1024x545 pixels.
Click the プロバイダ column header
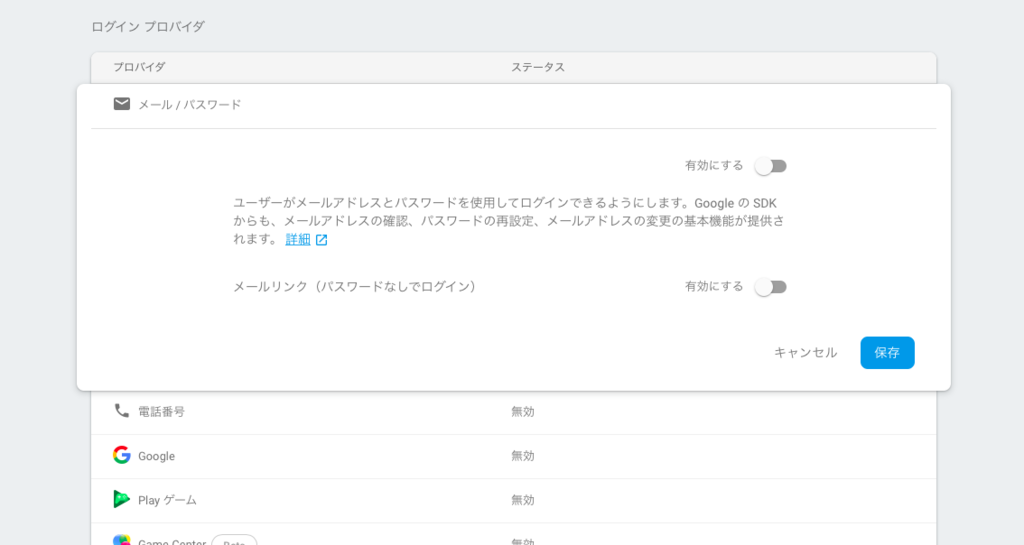click(x=139, y=67)
